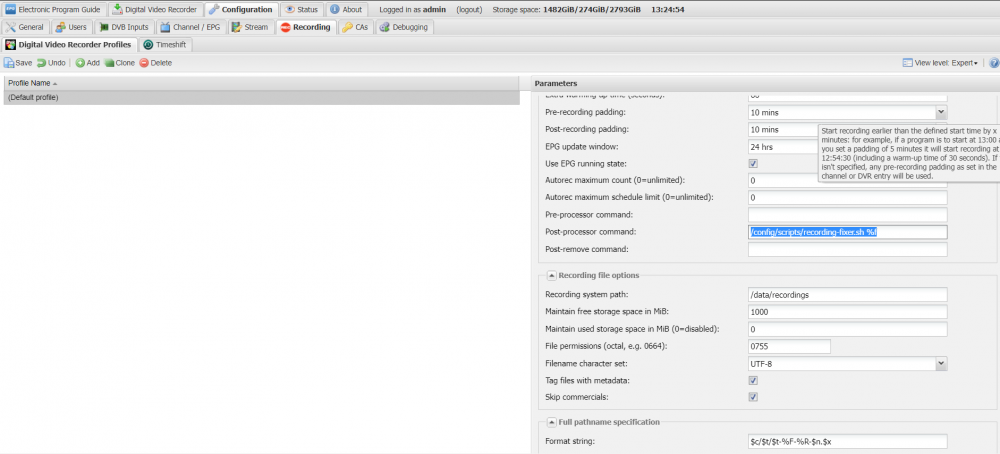The width and height of the screenshot is (1000, 454).
Task: Click the Digital Video Recorder tab icon
Action: click(117, 10)
